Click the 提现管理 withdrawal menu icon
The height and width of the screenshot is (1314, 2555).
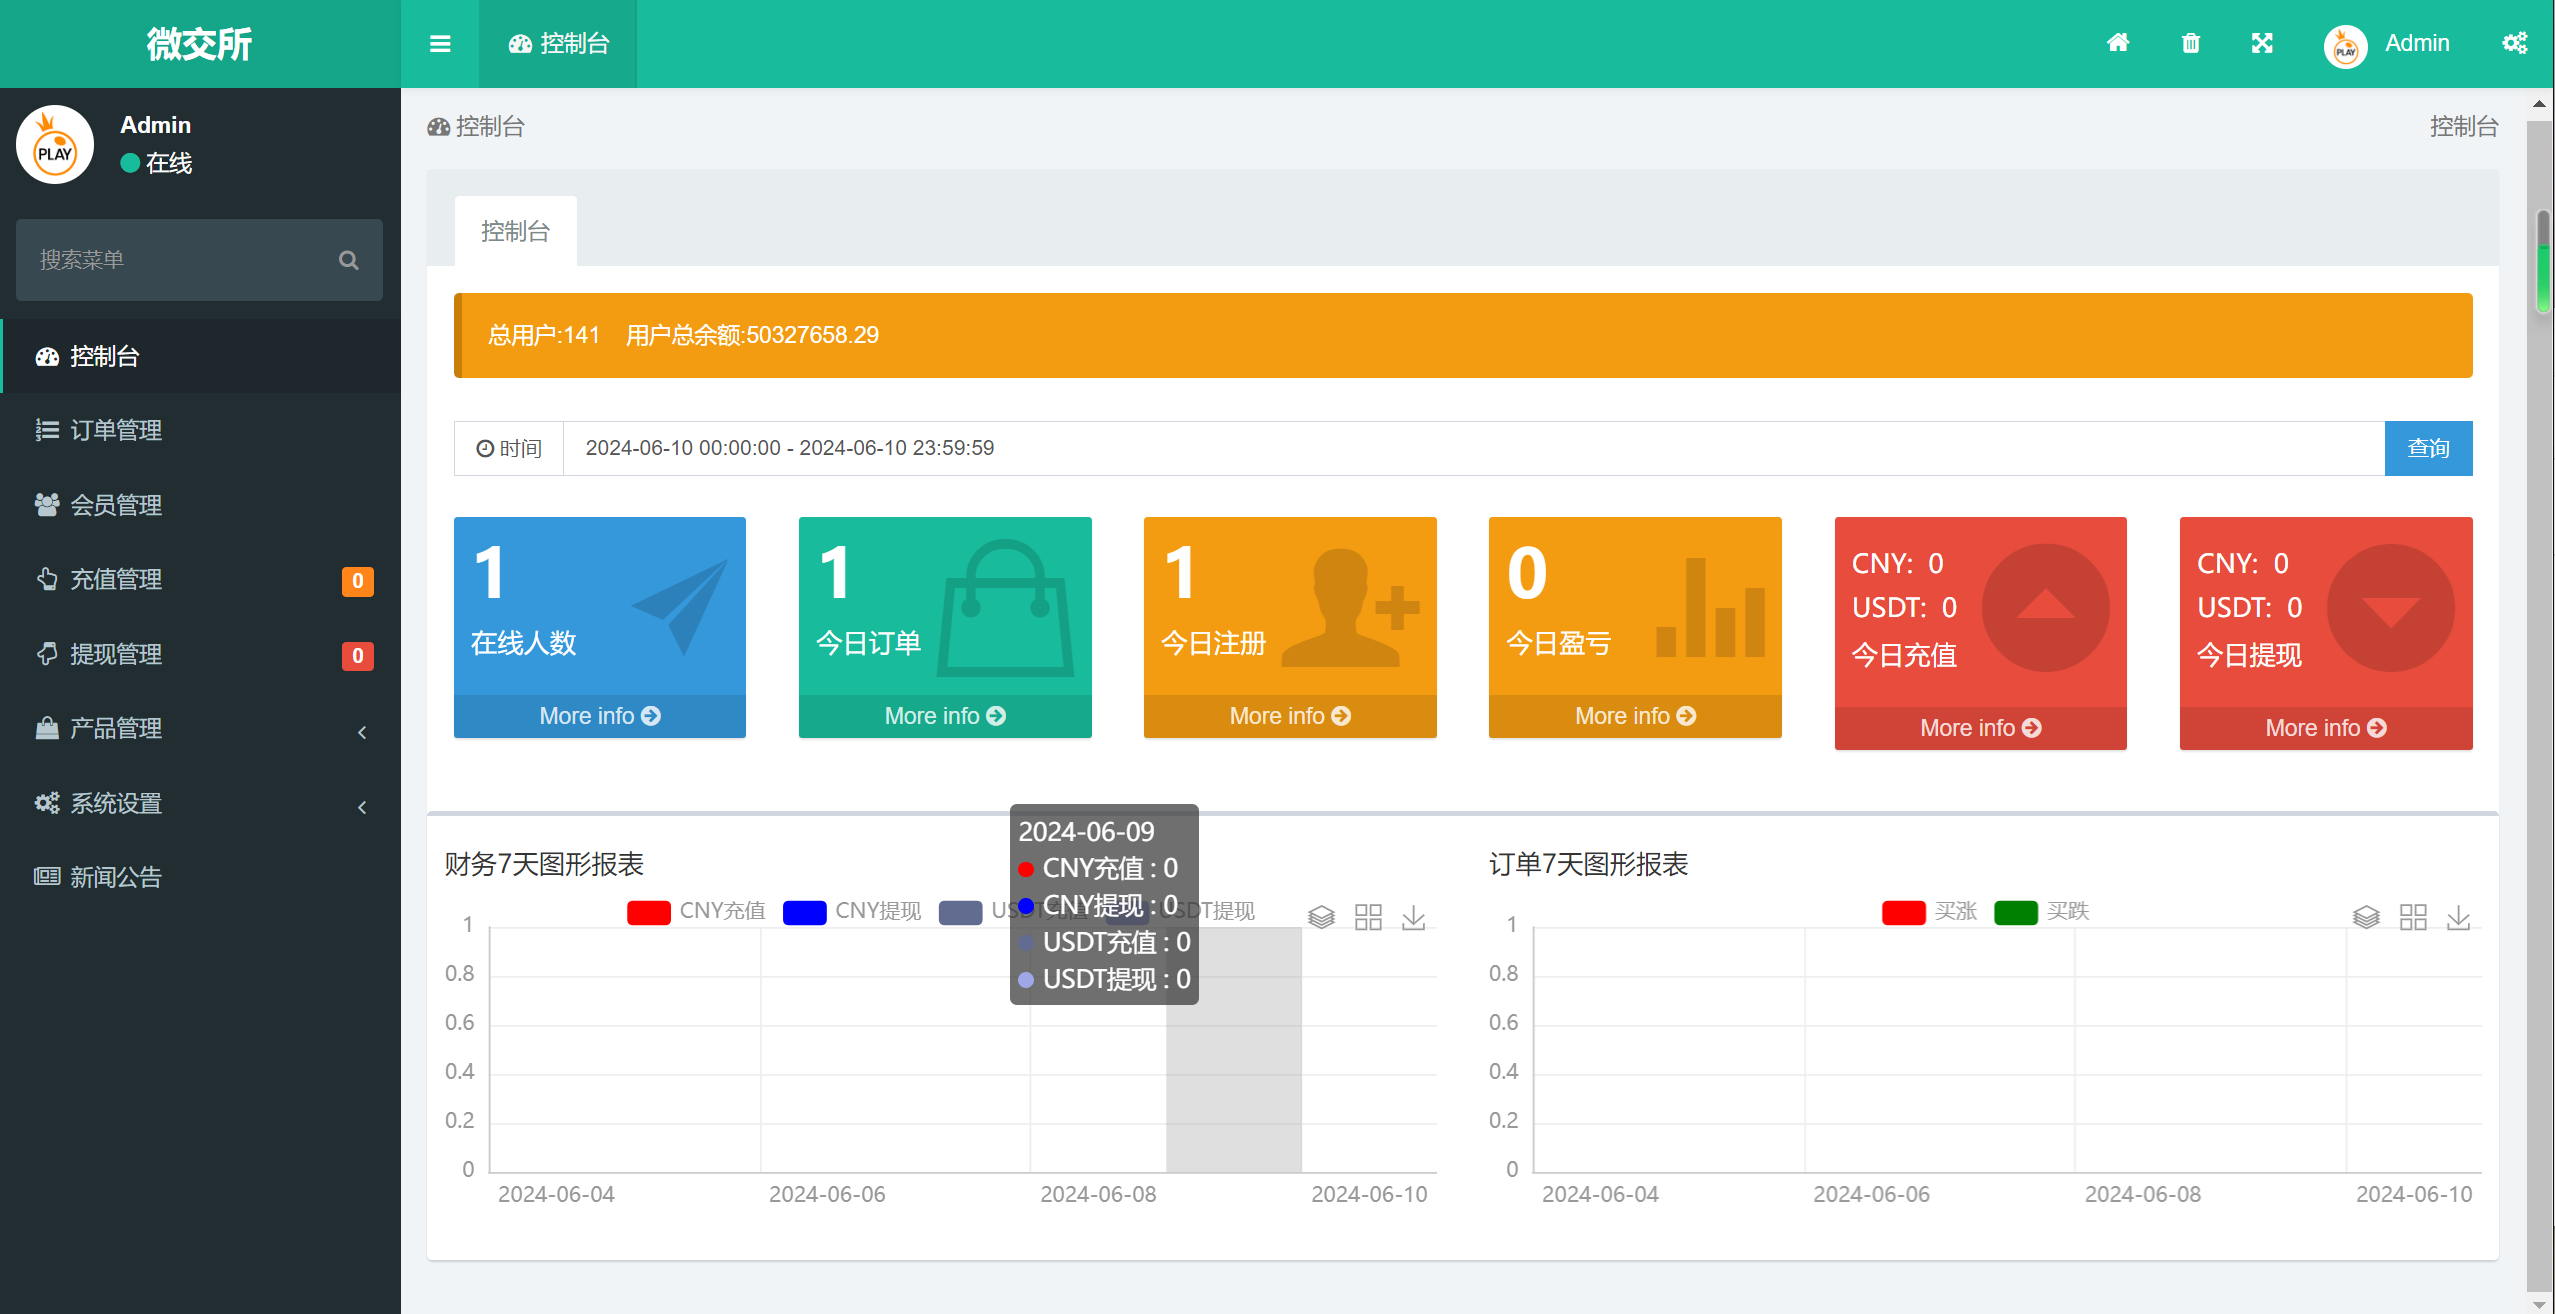click(45, 654)
